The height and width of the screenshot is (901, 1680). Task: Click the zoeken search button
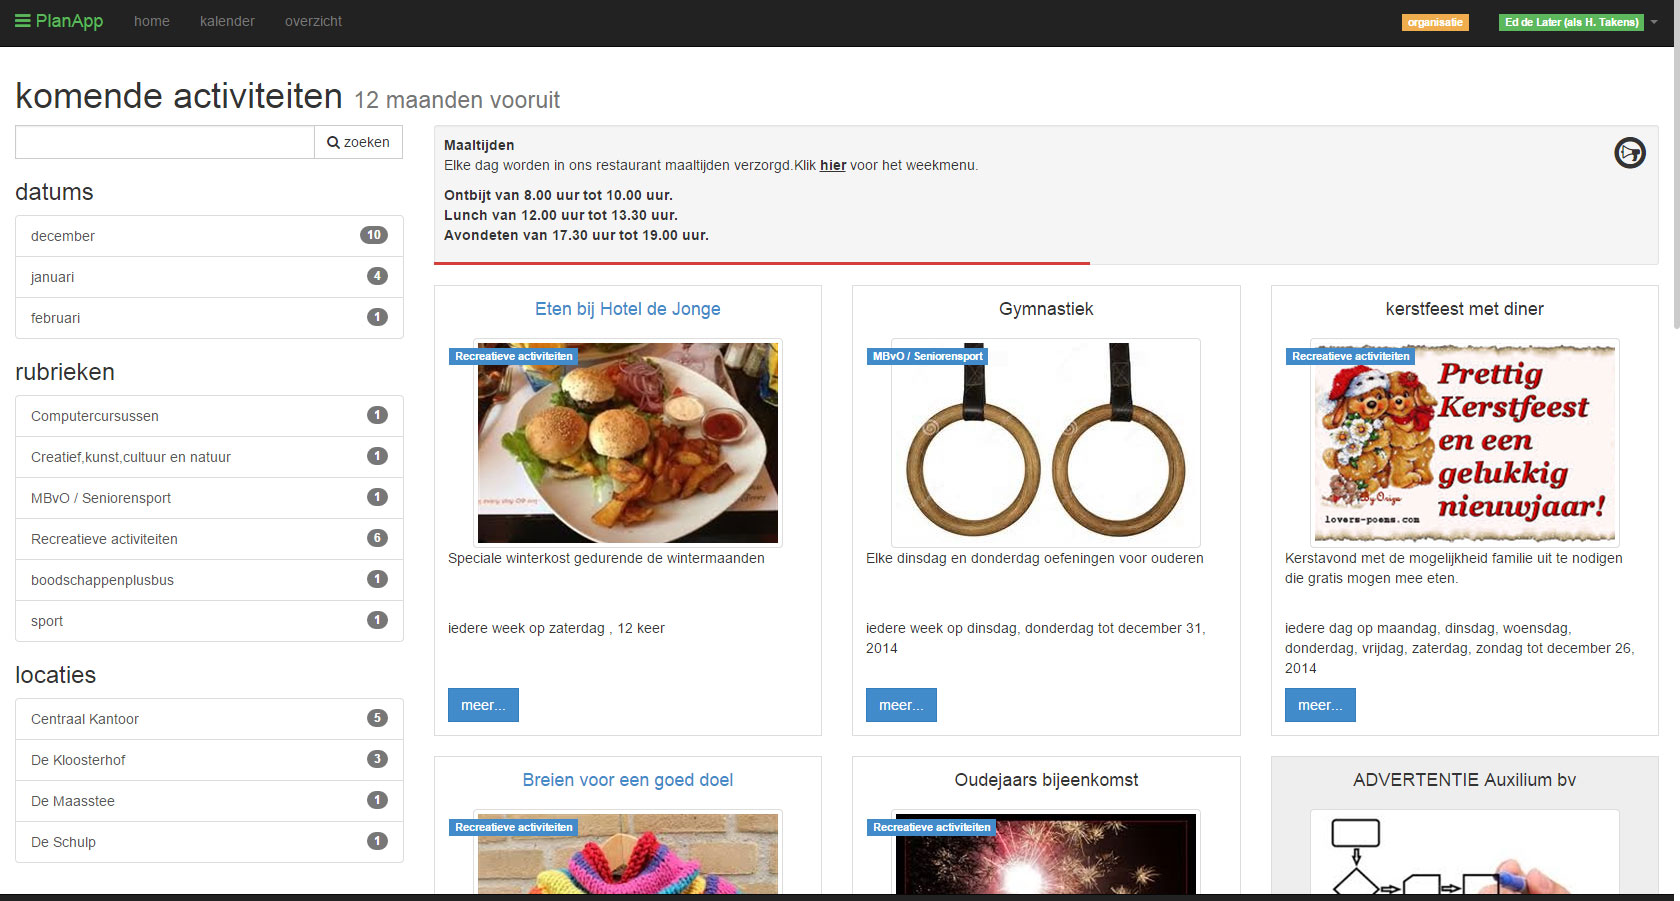point(358,142)
